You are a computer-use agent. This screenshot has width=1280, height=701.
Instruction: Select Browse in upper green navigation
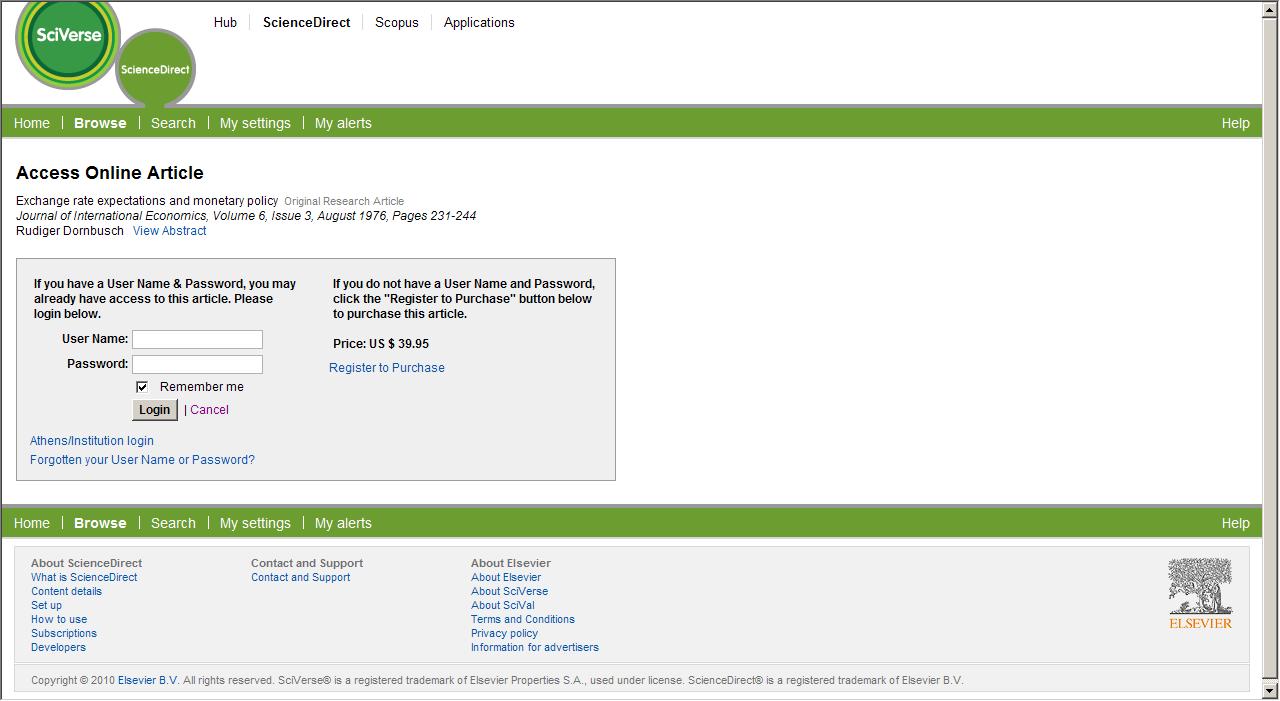(100, 123)
